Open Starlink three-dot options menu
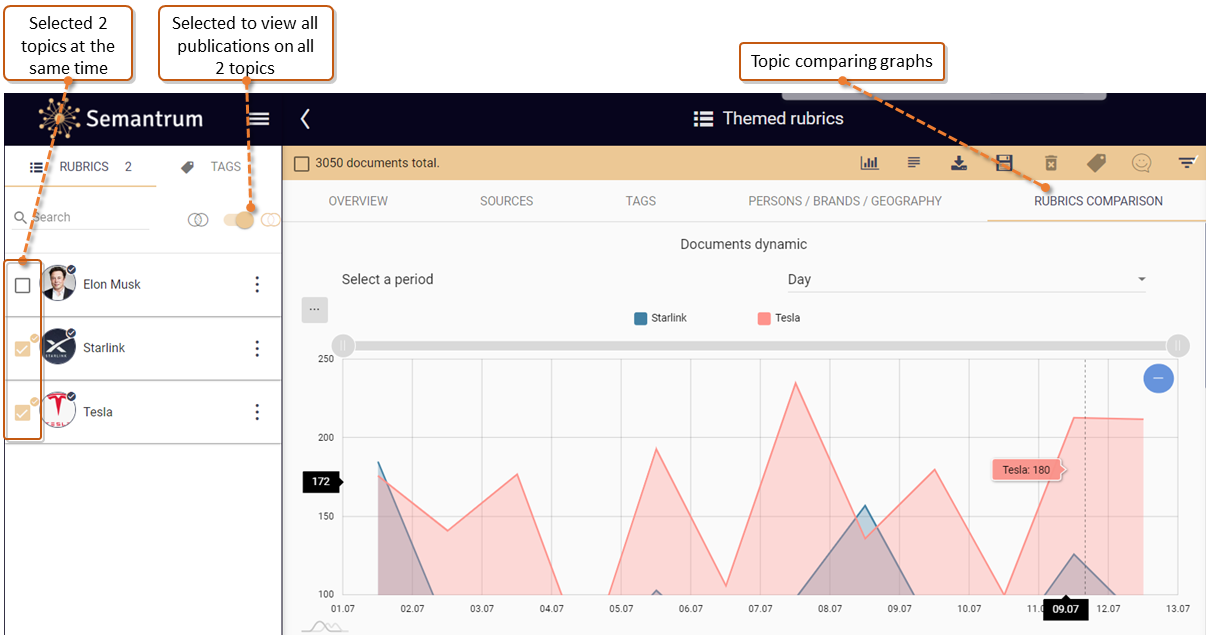 pos(257,348)
